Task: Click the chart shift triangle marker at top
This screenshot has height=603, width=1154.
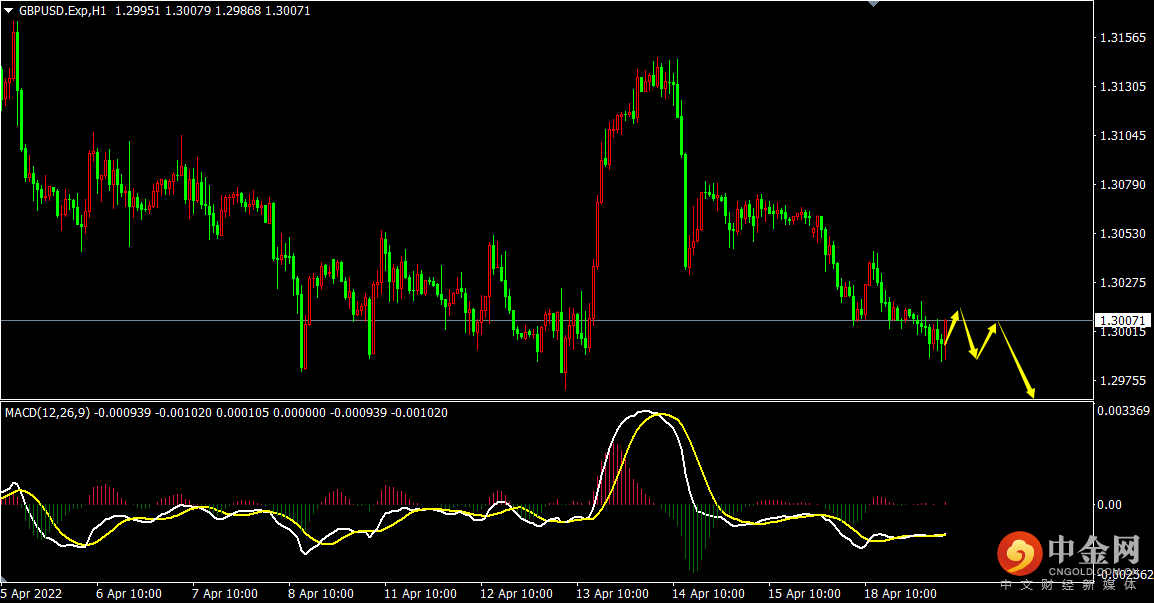Action: click(874, 4)
